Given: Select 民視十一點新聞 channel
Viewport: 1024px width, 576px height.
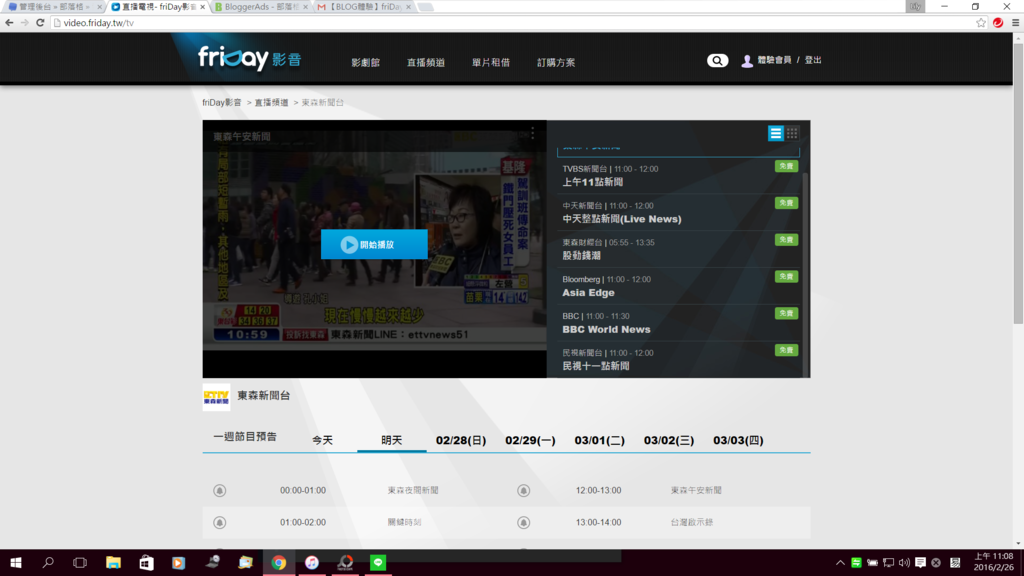Looking at the screenshot, I should point(679,359).
